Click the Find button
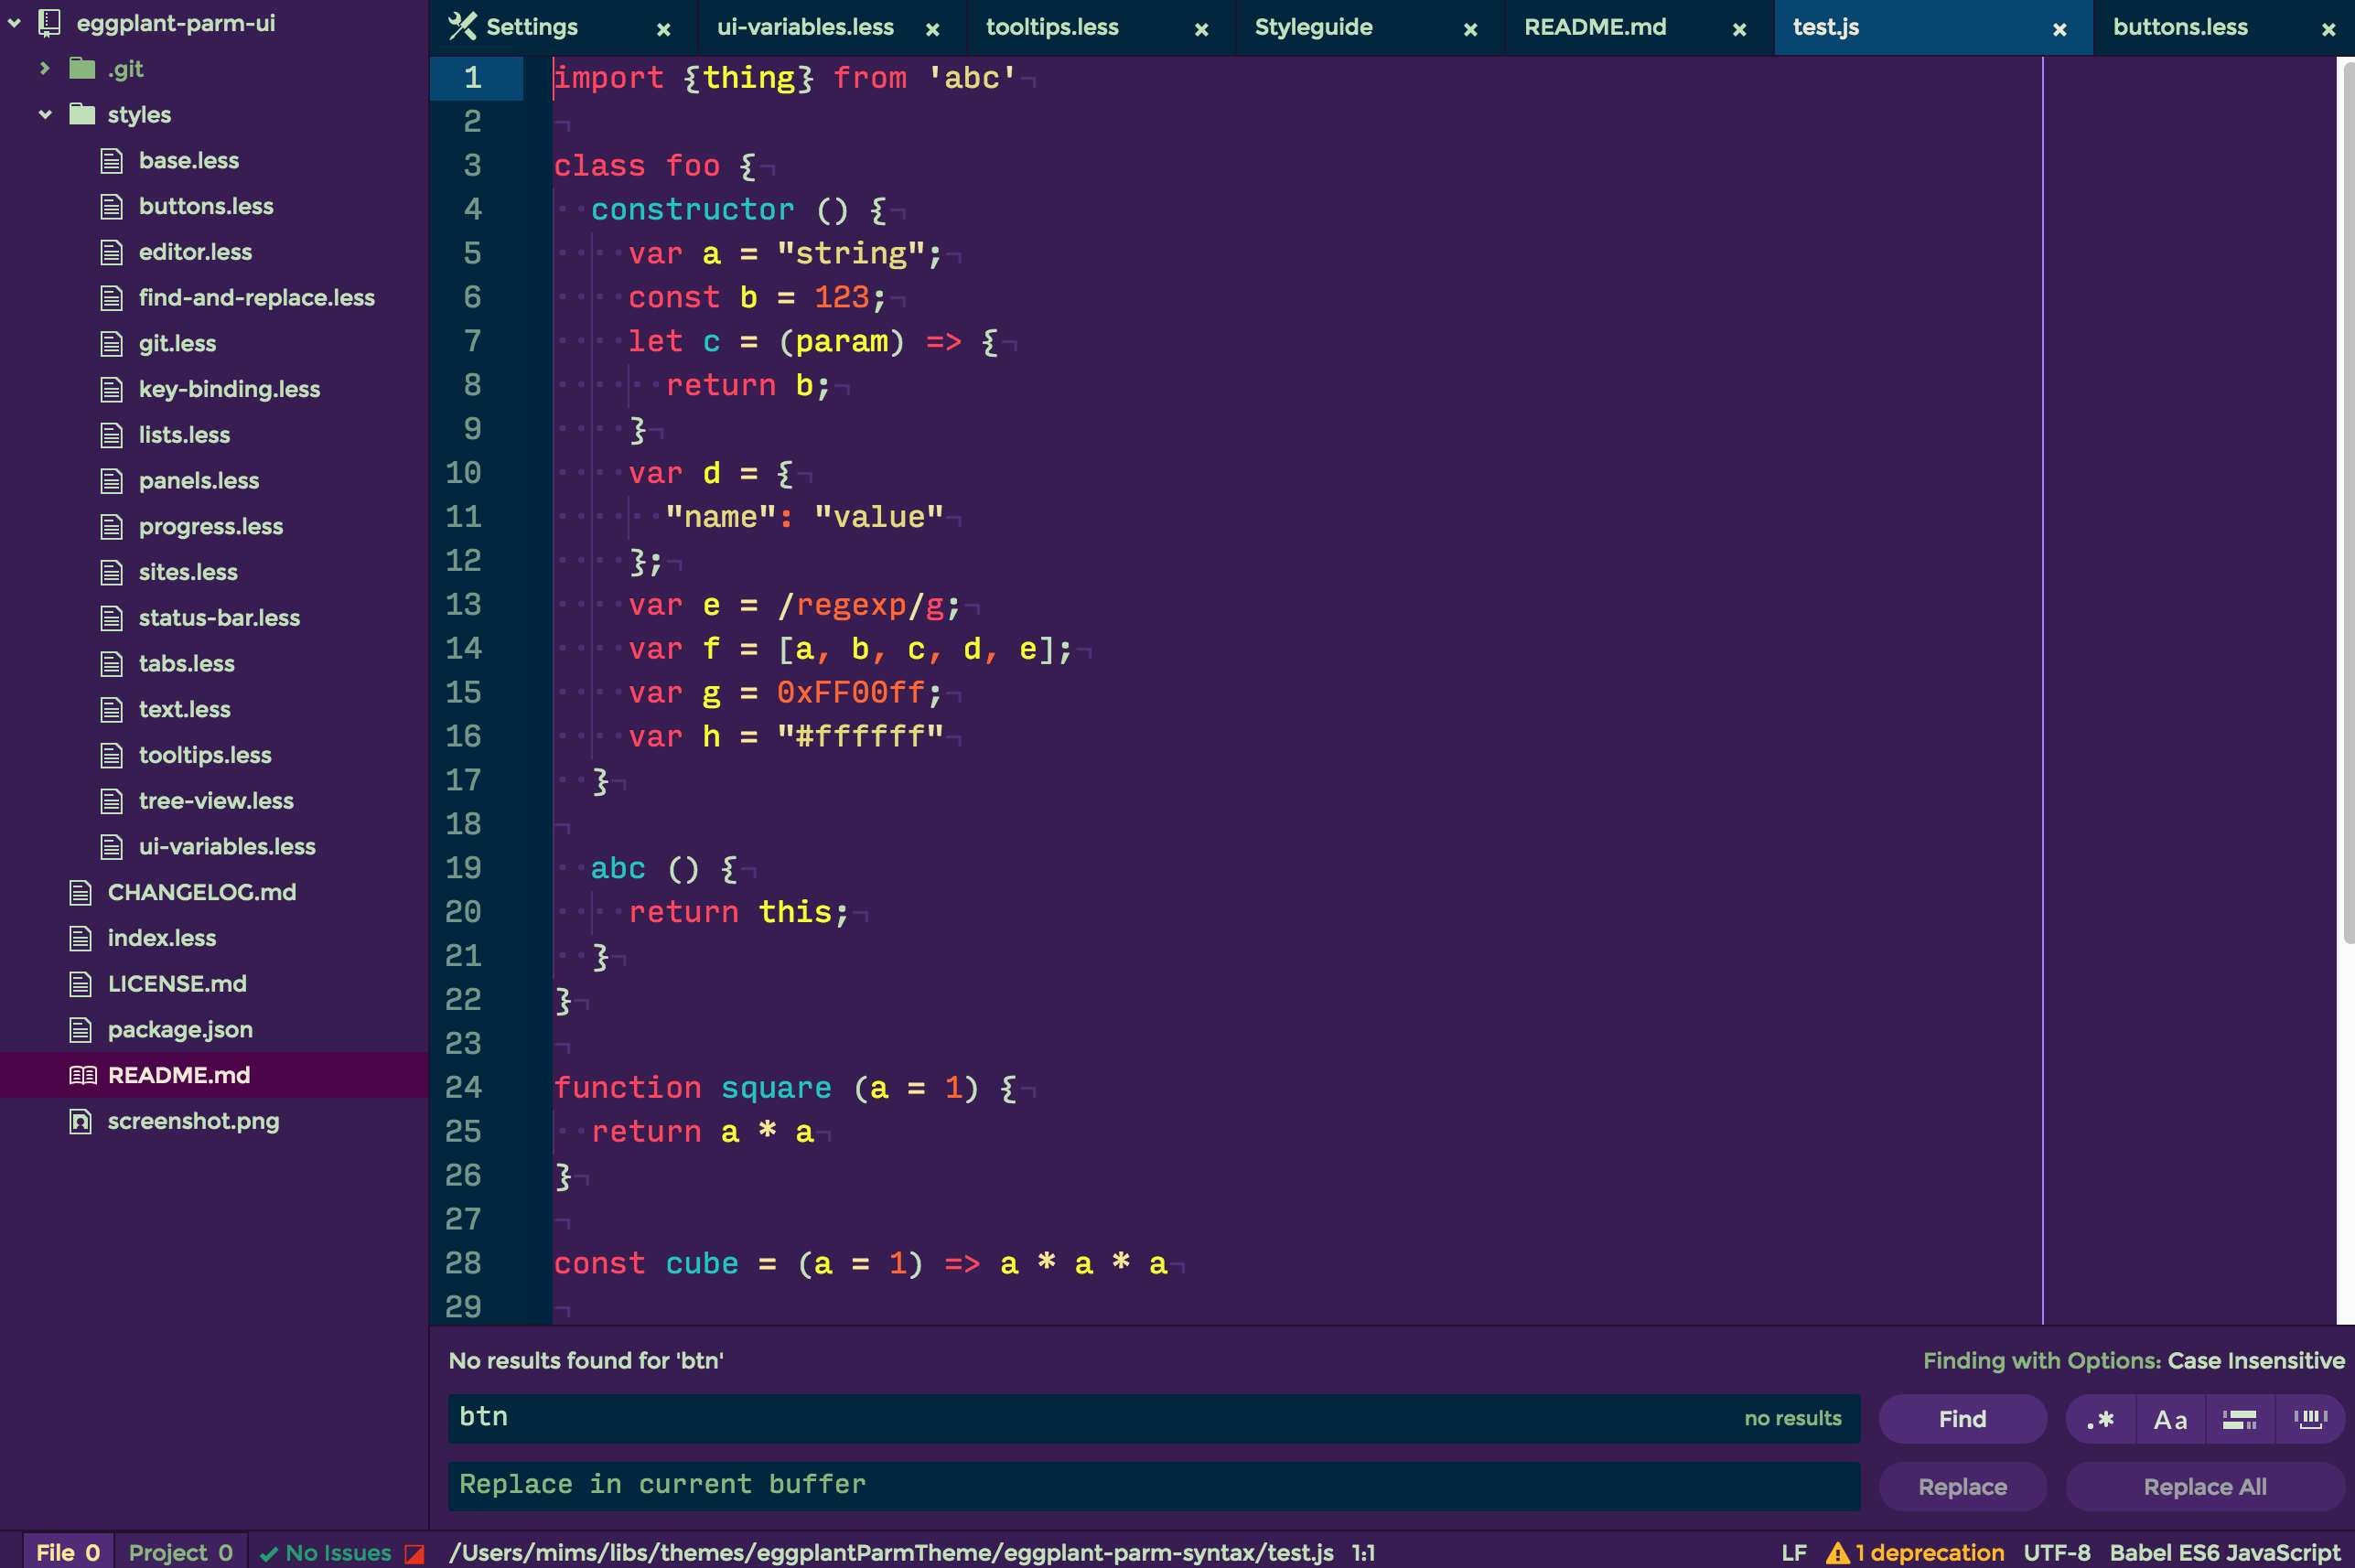Viewport: 2355px width, 1568px height. click(x=1962, y=1419)
